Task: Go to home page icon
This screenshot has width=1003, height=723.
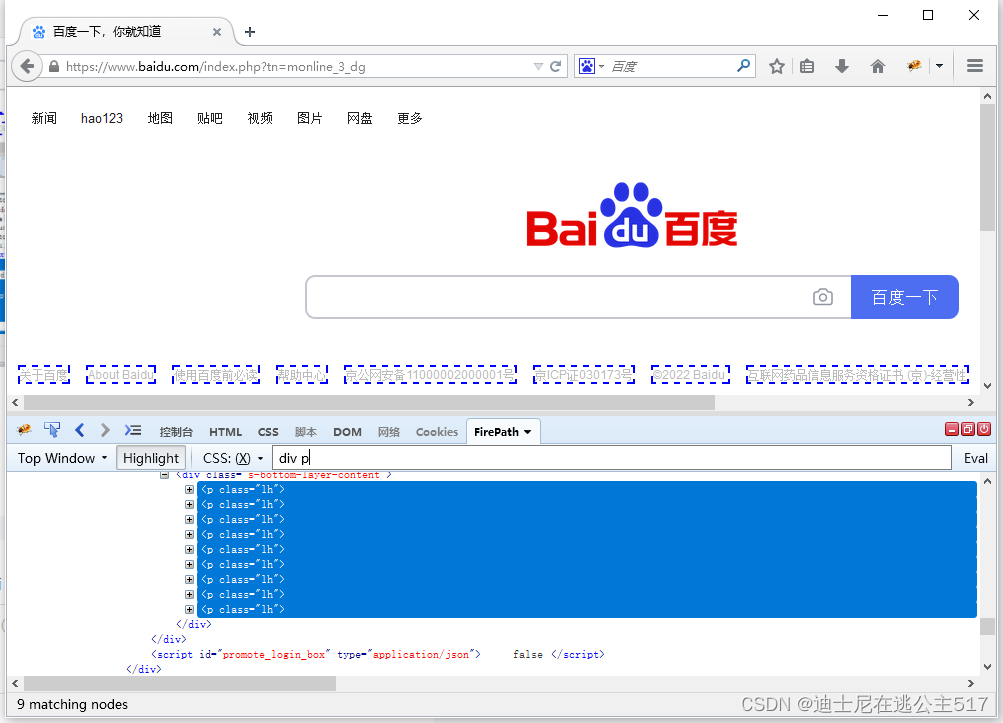Action: click(x=878, y=66)
